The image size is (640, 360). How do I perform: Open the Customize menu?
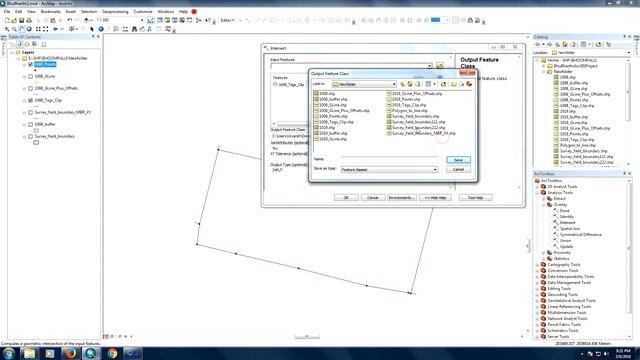[x=143, y=11]
